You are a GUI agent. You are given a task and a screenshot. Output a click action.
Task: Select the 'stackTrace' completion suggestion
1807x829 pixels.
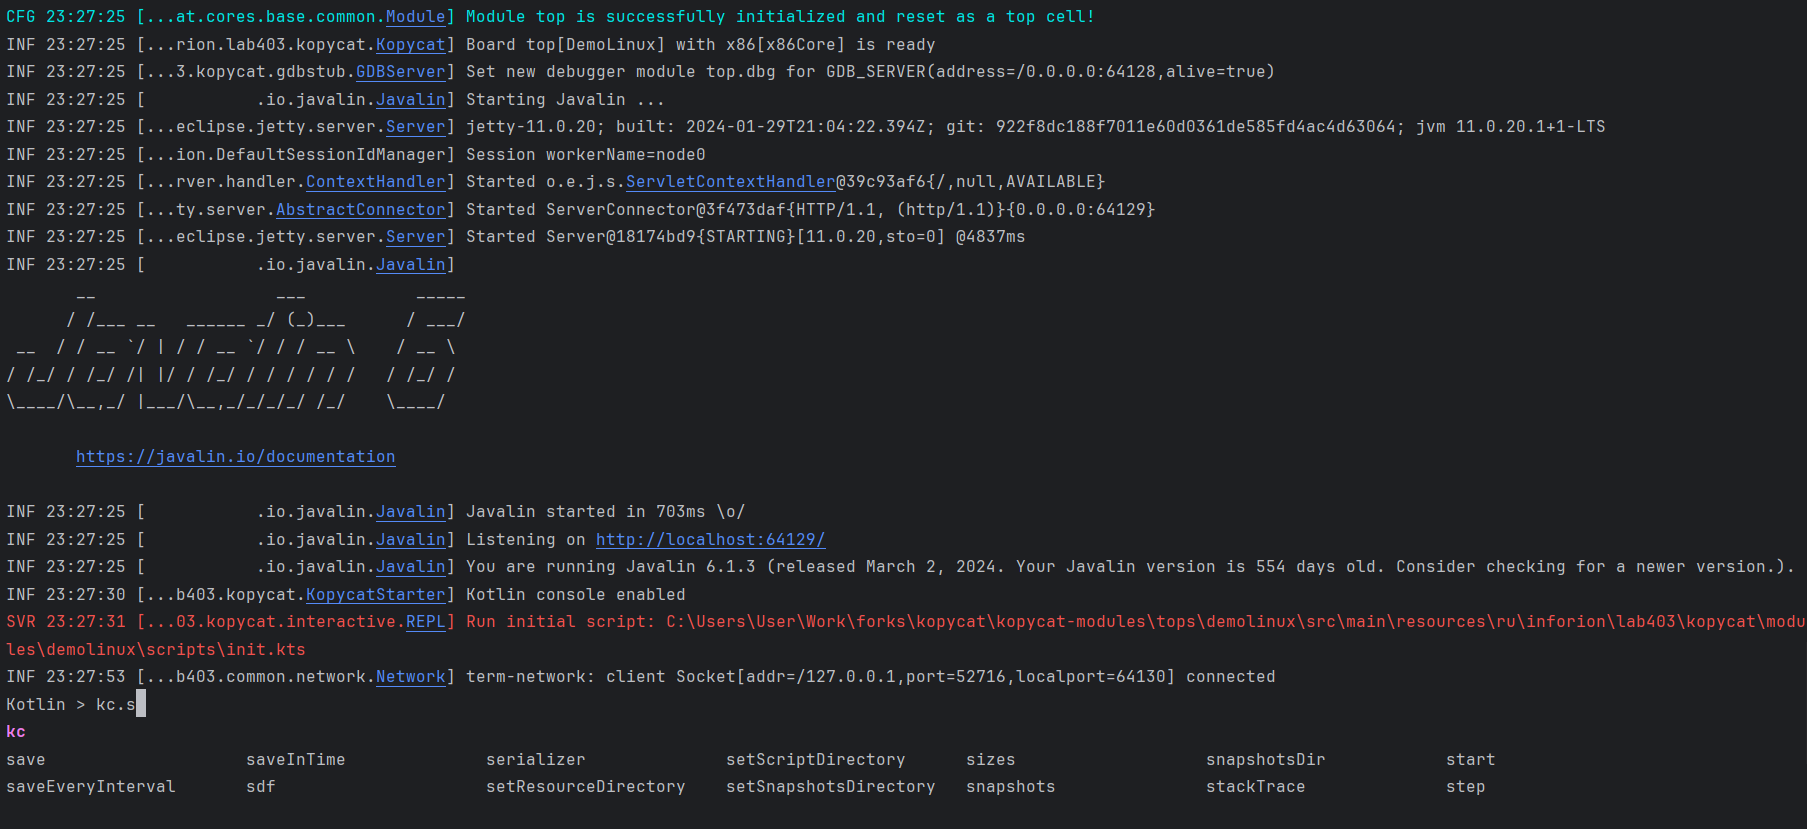(x=1256, y=787)
